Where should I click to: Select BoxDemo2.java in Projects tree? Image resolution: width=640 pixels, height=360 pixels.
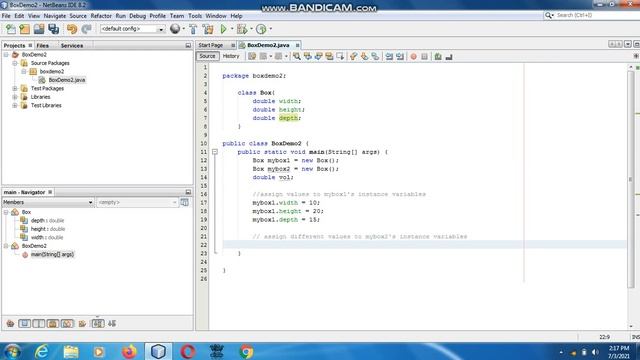pos(67,80)
